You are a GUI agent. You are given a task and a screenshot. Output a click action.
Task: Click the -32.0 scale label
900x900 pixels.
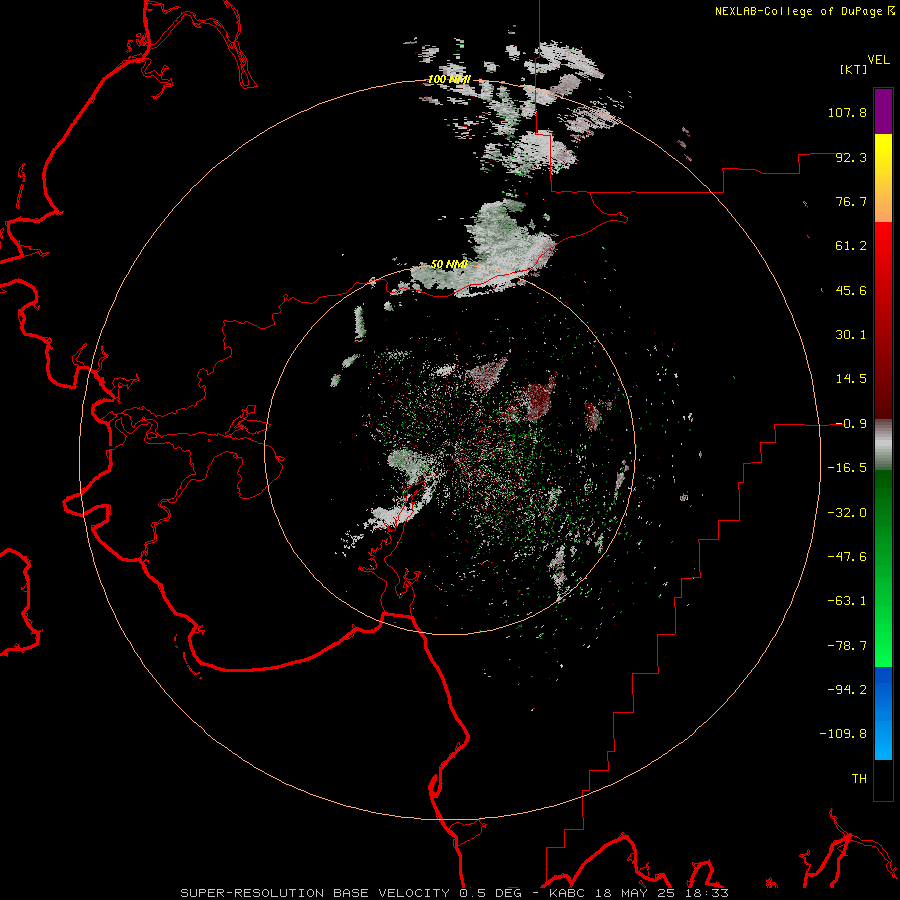click(847, 513)
